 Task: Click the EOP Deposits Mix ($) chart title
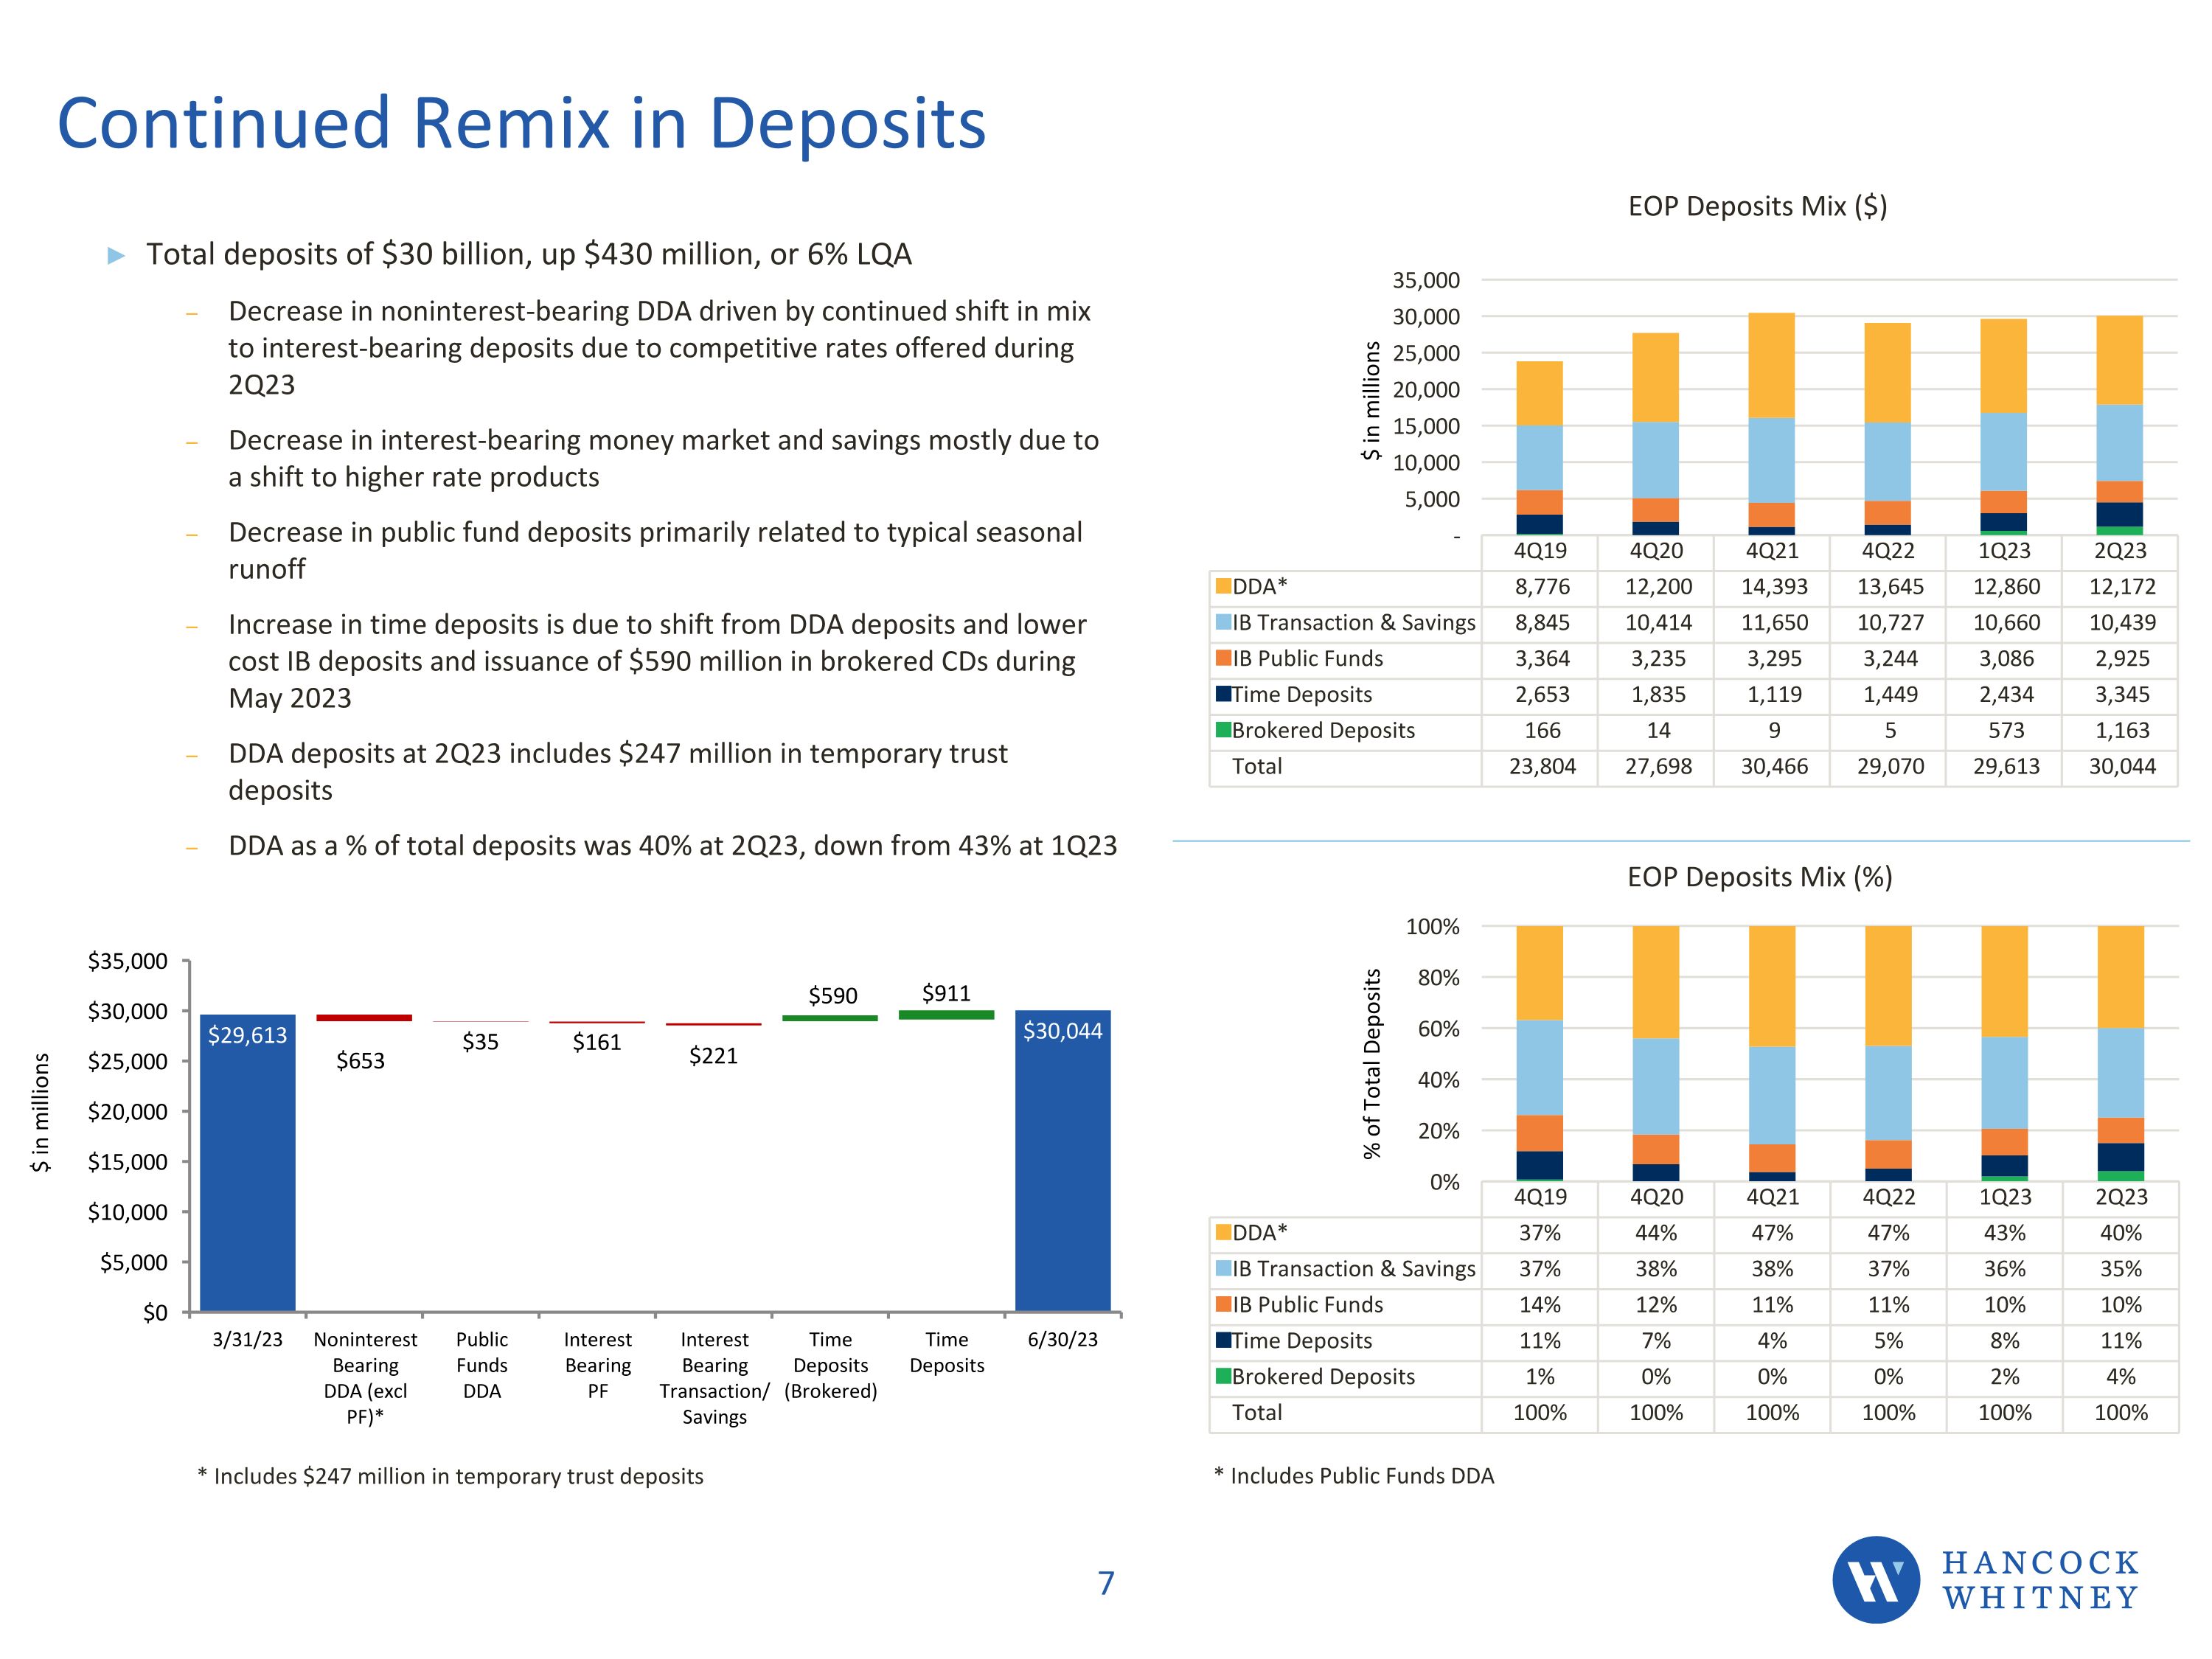[1757, 207]
